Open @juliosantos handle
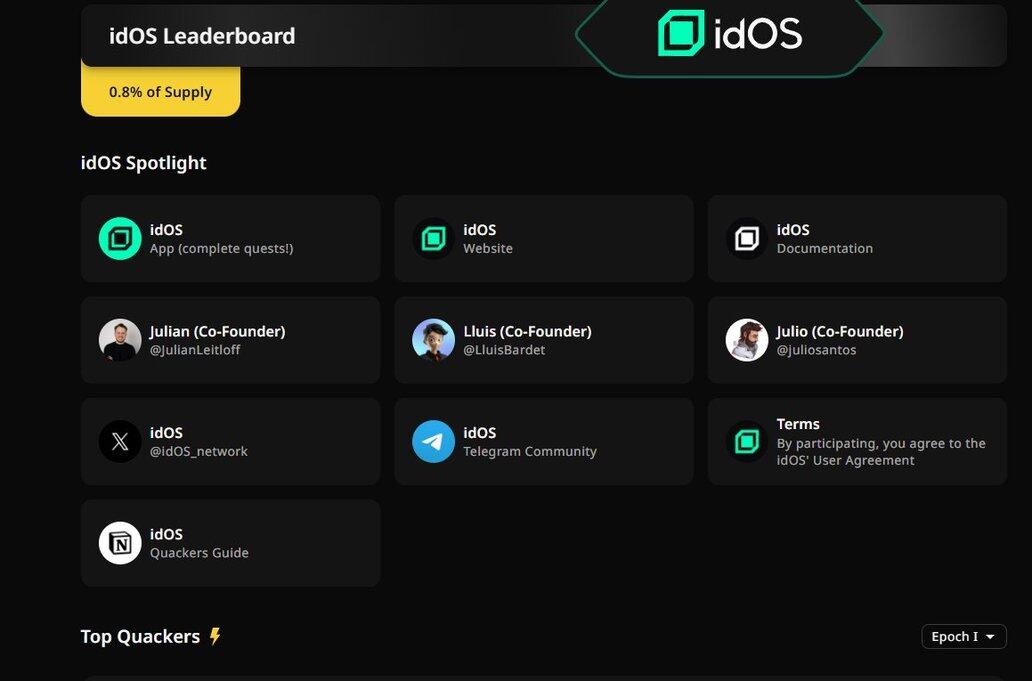The width and height of the screenshot is (1032, 681). 816,350
